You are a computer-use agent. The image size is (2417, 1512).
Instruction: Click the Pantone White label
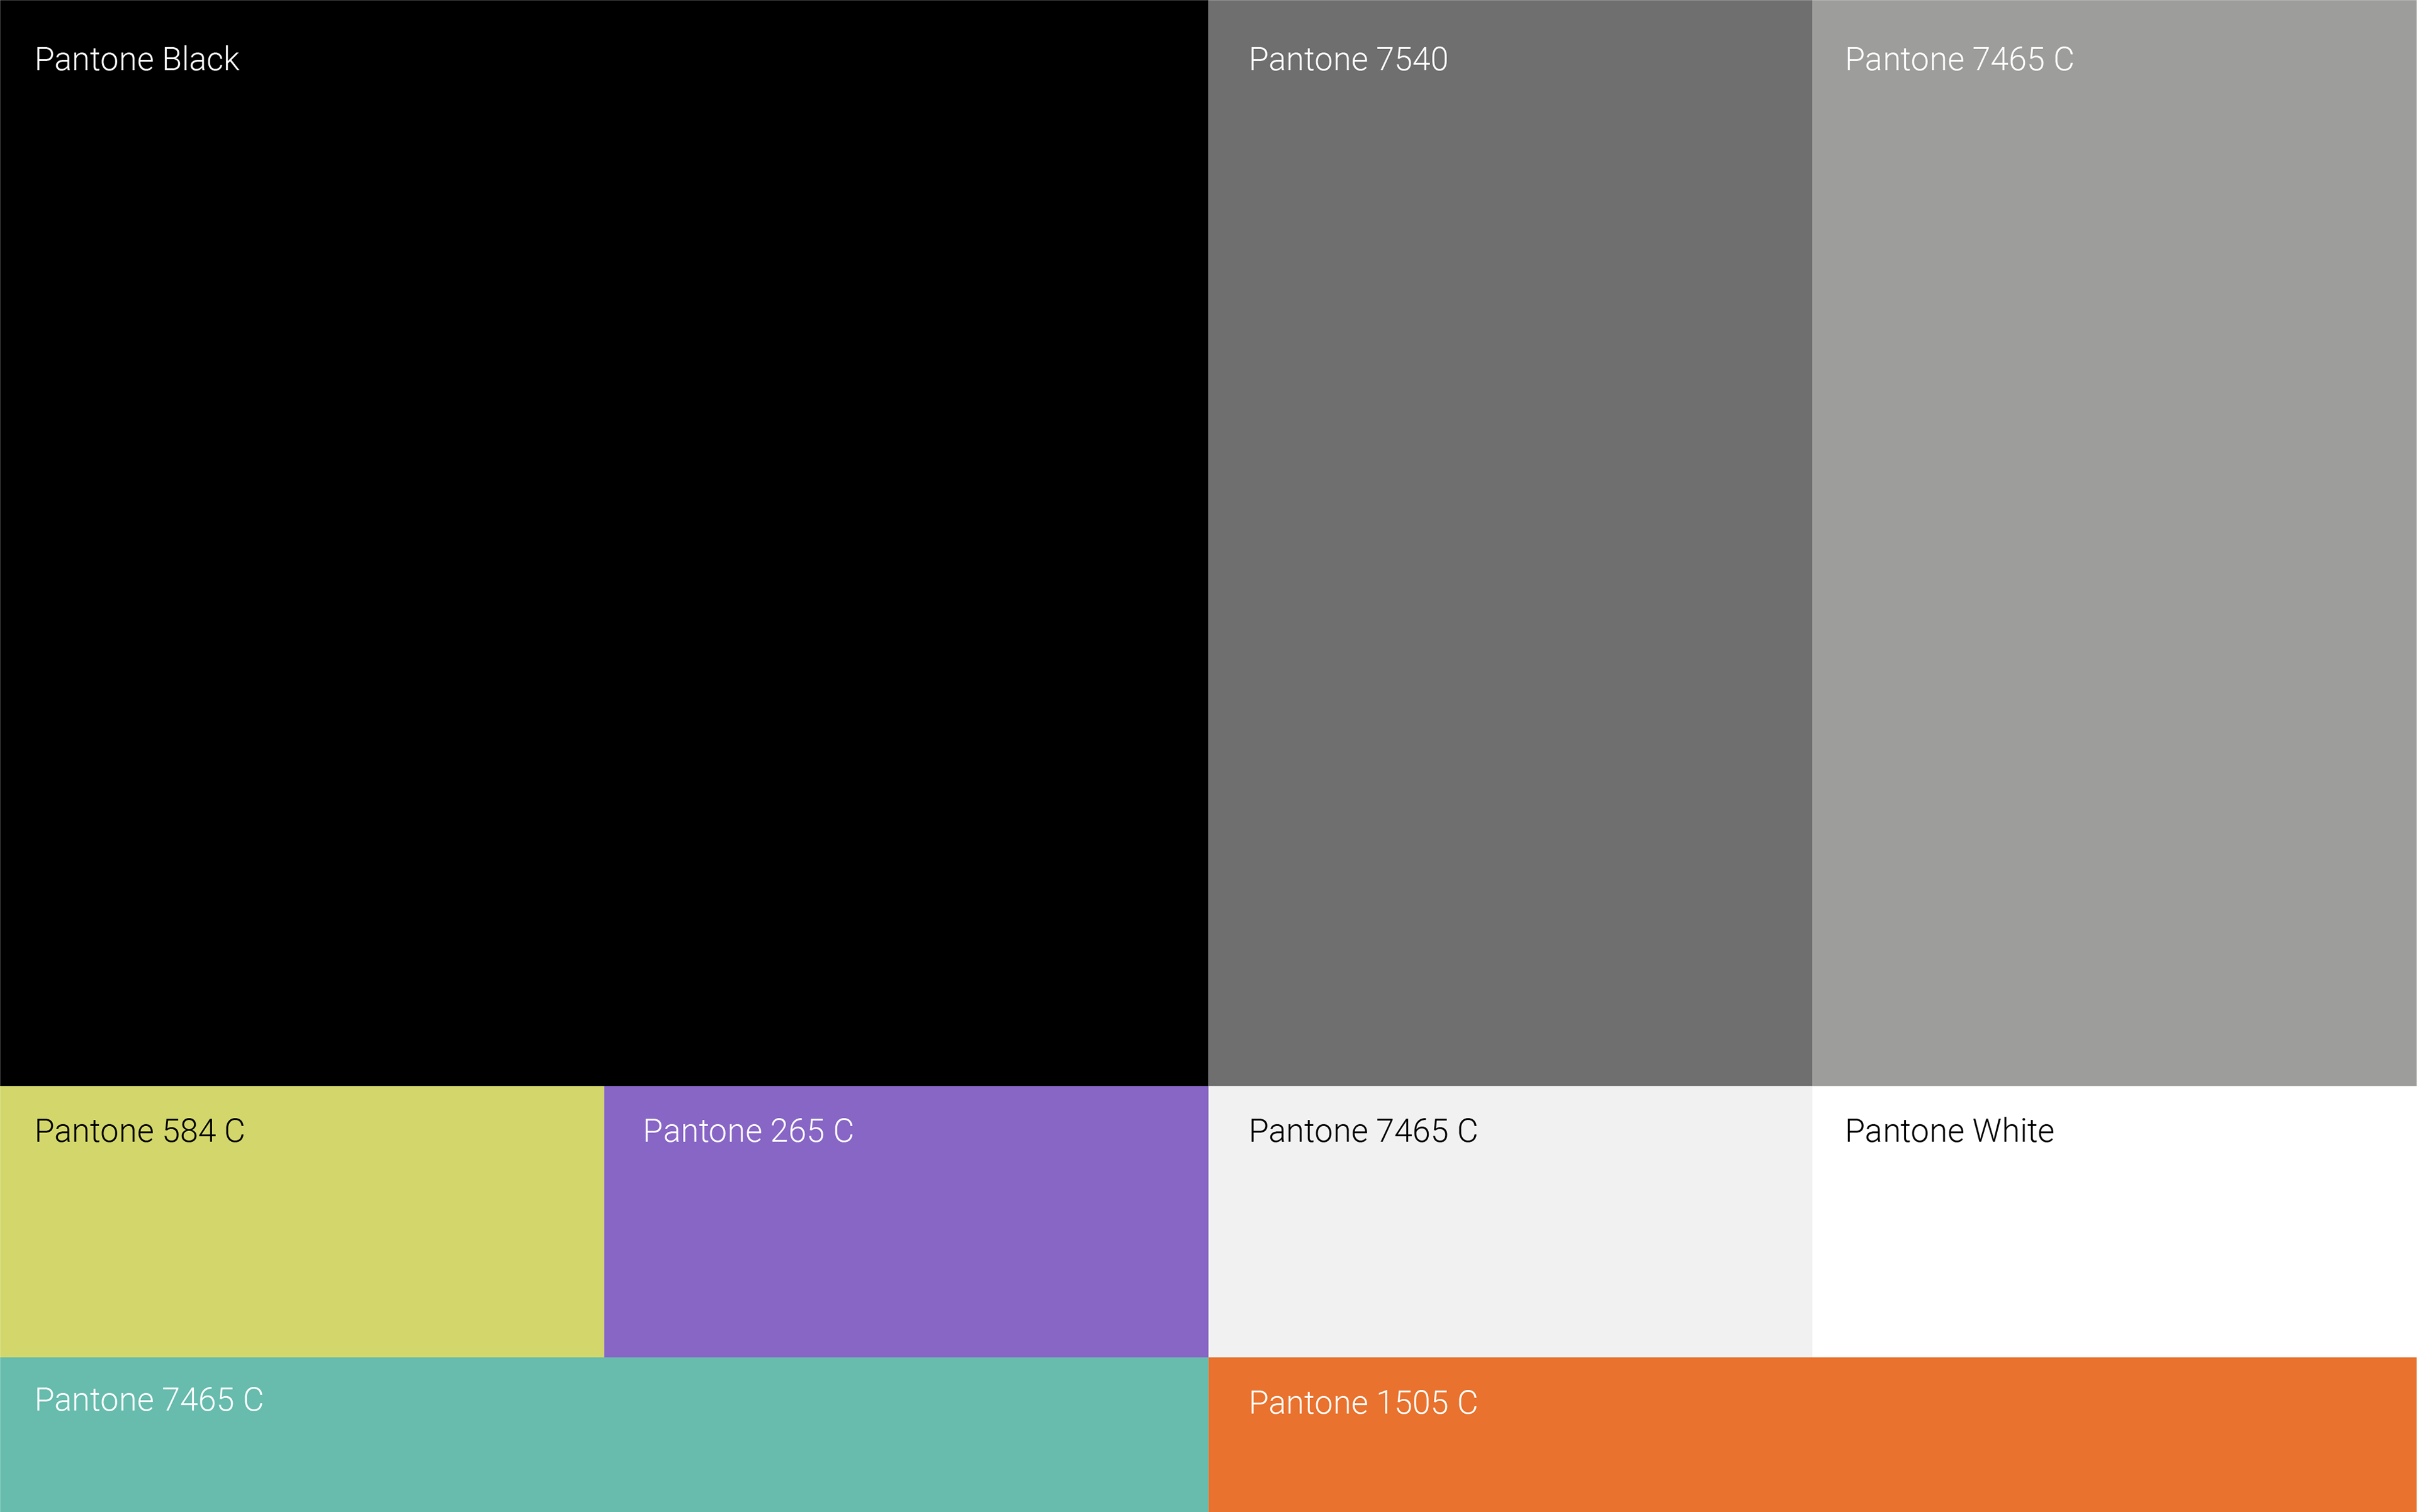click(1949, 1131)
